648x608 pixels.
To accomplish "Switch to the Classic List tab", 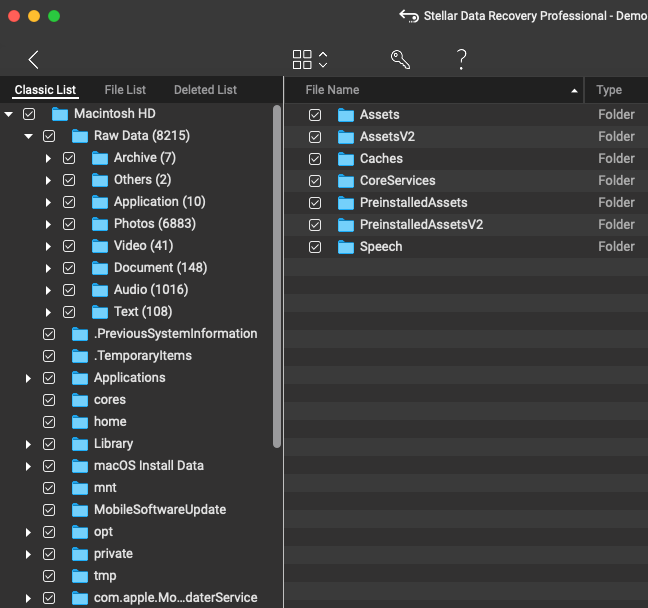I will pyautogui.click(x=45, y=90).
